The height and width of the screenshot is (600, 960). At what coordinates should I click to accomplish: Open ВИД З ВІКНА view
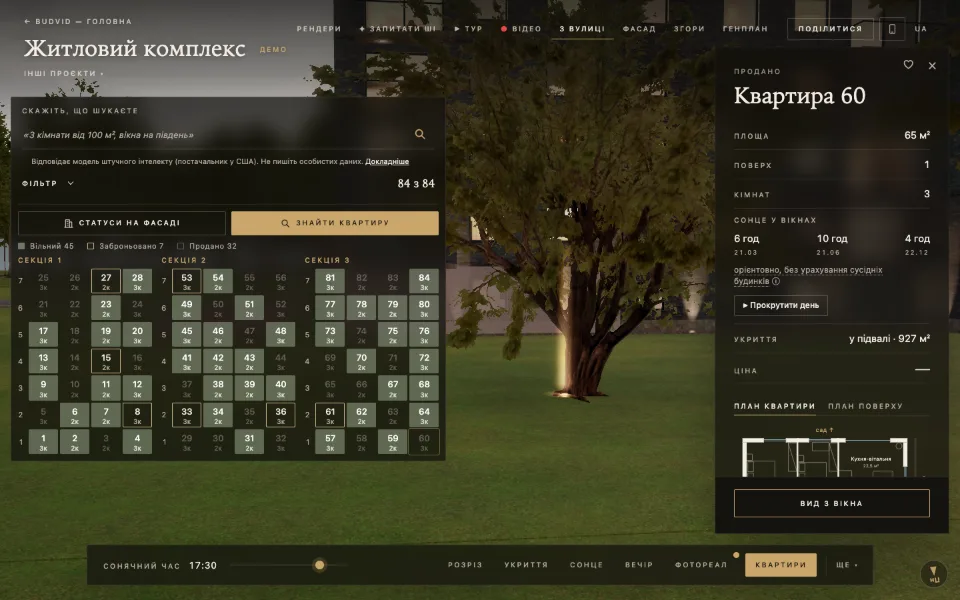tap(831, 503)
